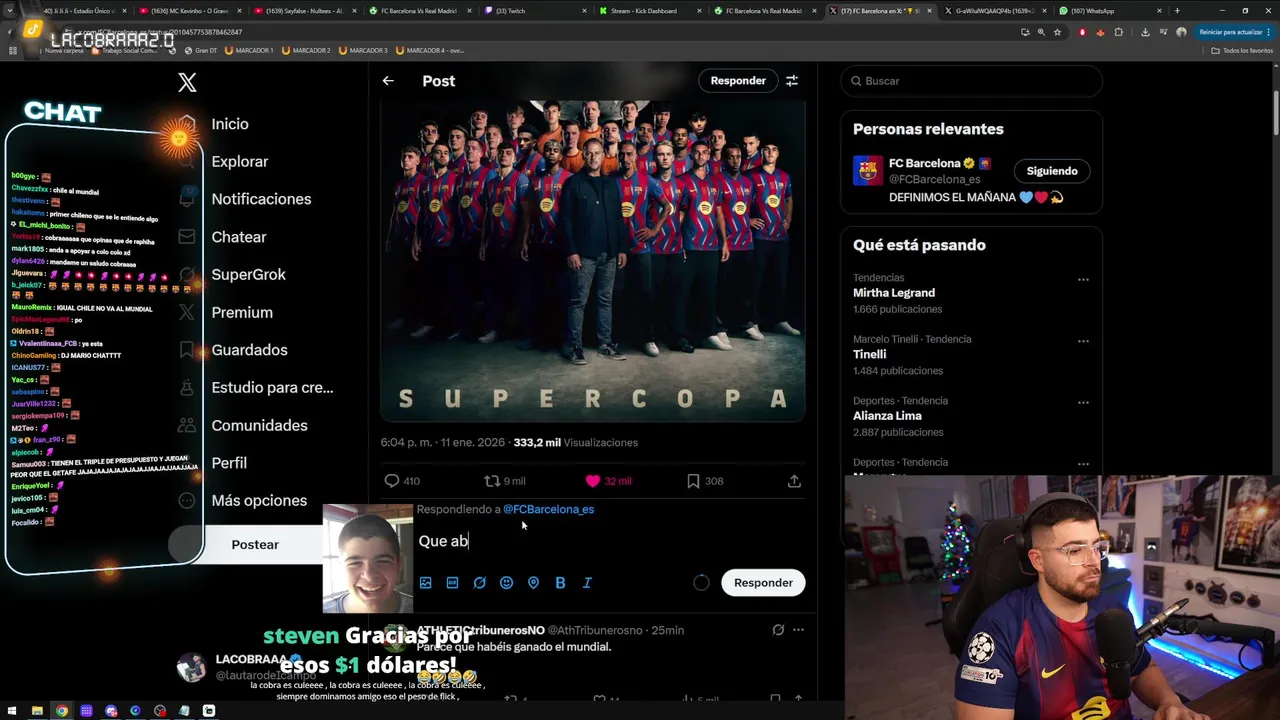1280x720 pixels.
Task: Open more options on ATHLETICtribunerosNO reply
Action: 798,630
